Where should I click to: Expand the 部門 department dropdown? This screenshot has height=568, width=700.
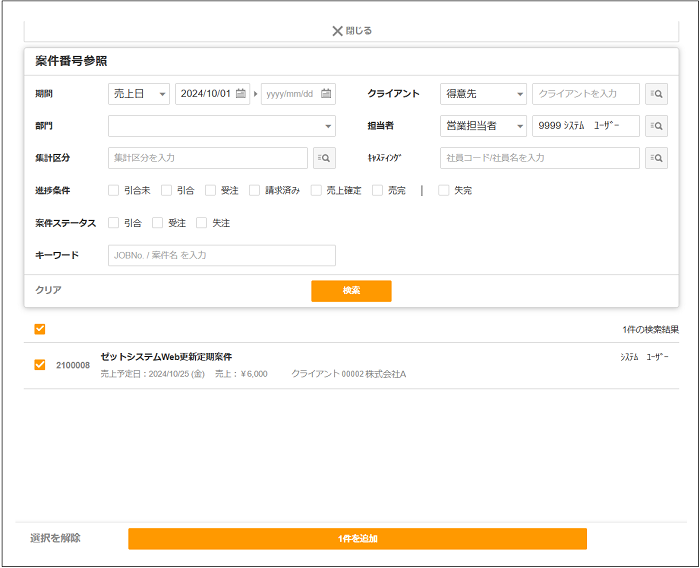(x=222, y=126)
